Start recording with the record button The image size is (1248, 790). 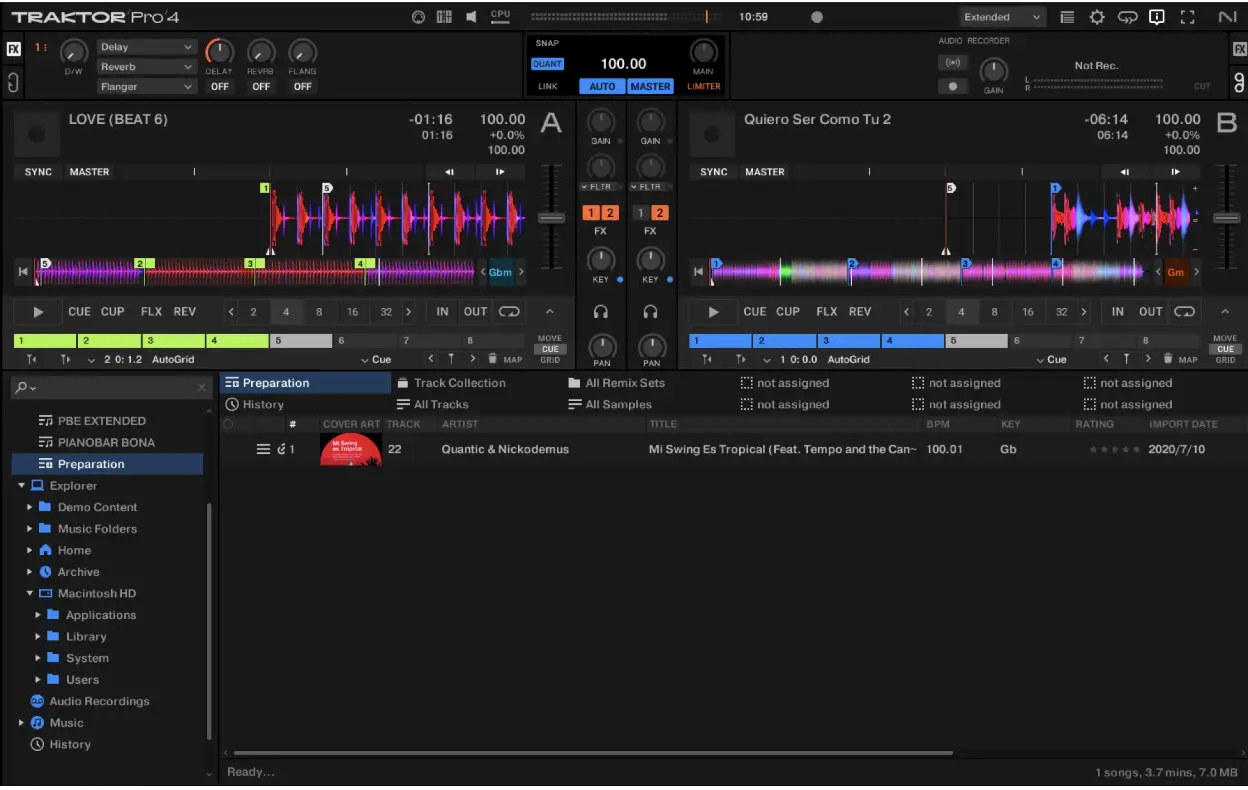[952, 86]
